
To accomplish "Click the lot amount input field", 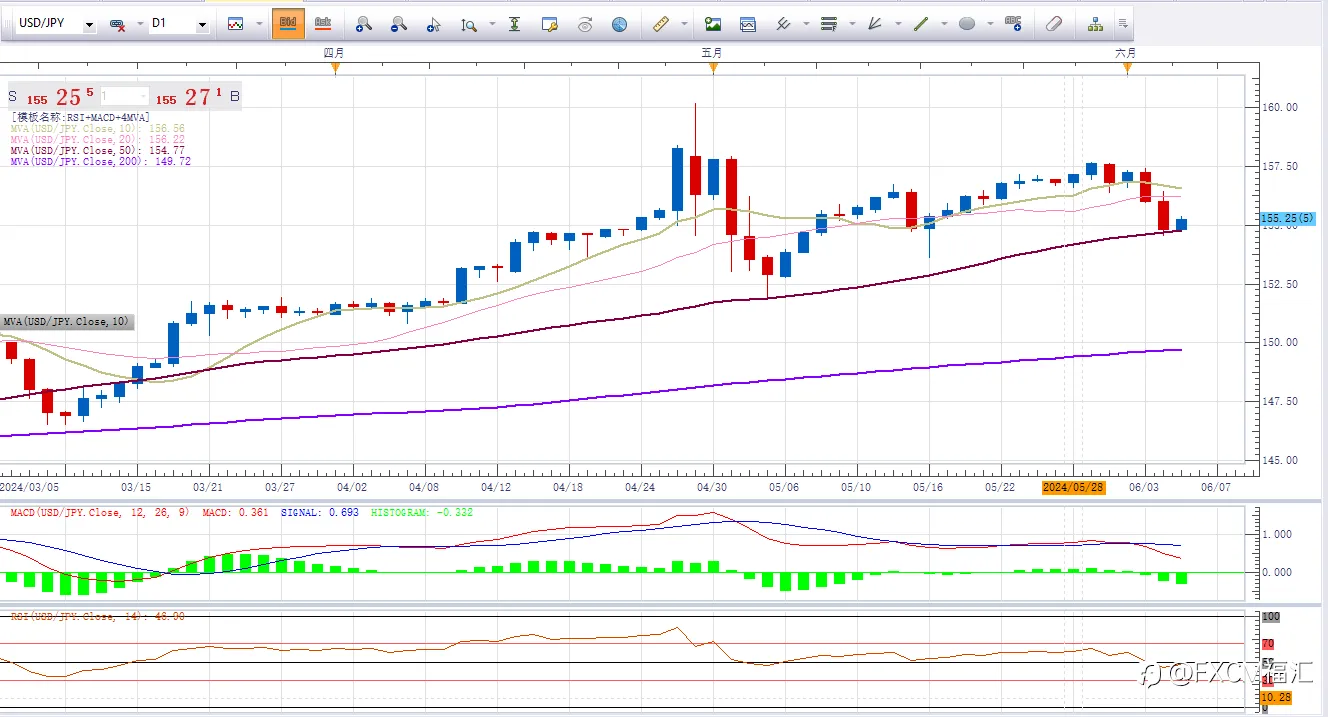I will point(124,97).
